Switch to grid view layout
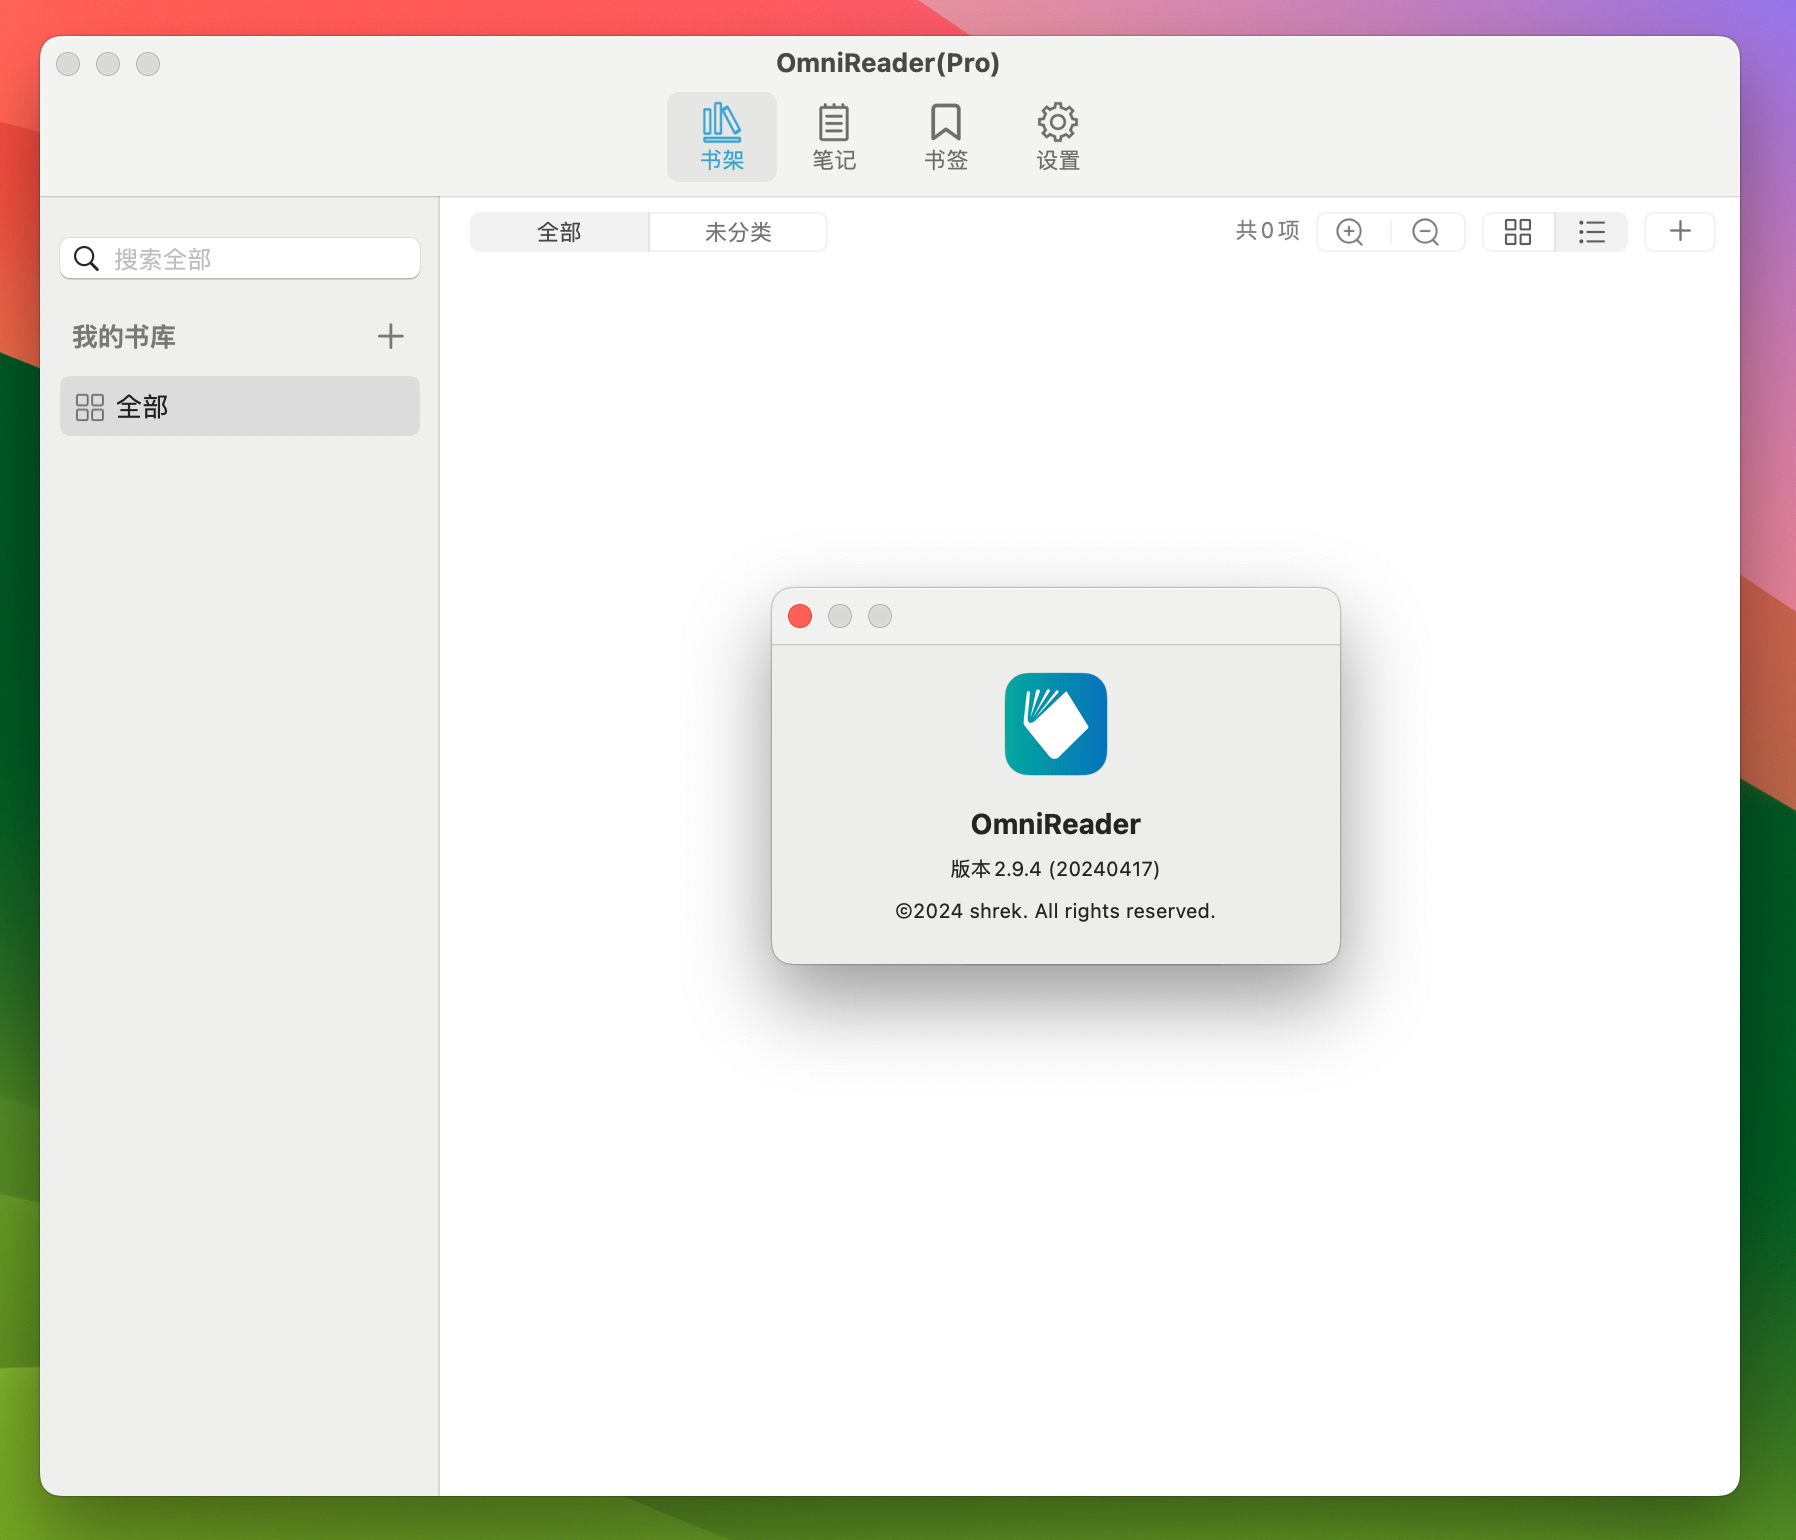The height and width of the screenshot is (1540, 1796). (1518, 232)
